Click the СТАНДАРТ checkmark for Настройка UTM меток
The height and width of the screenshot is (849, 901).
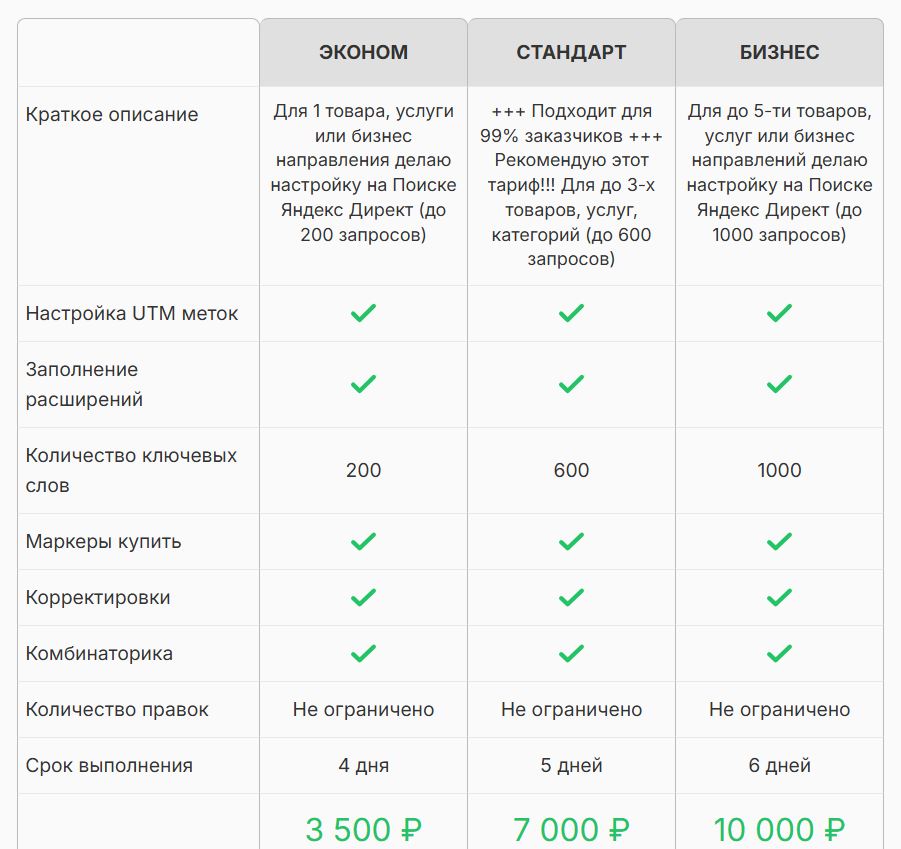coord(571,313)
